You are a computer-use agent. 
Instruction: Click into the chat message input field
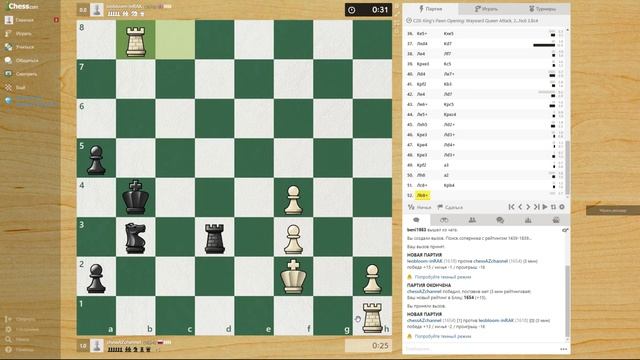tap(481, 349)
